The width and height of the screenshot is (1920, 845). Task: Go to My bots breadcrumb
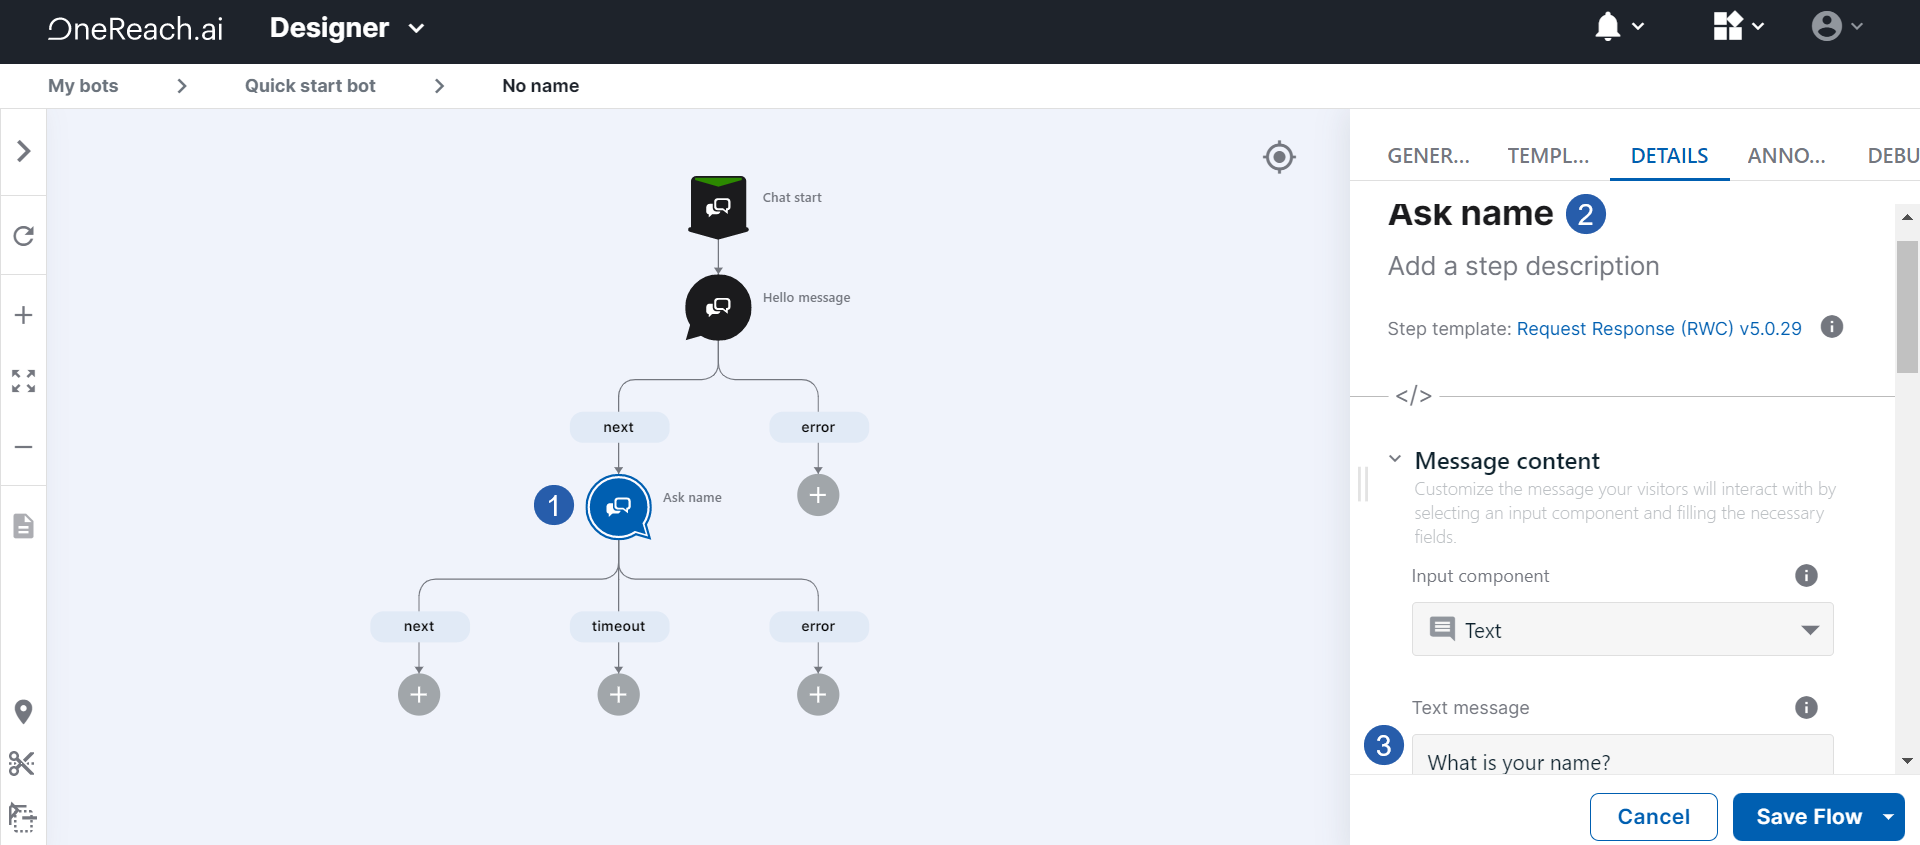(83, 86)
